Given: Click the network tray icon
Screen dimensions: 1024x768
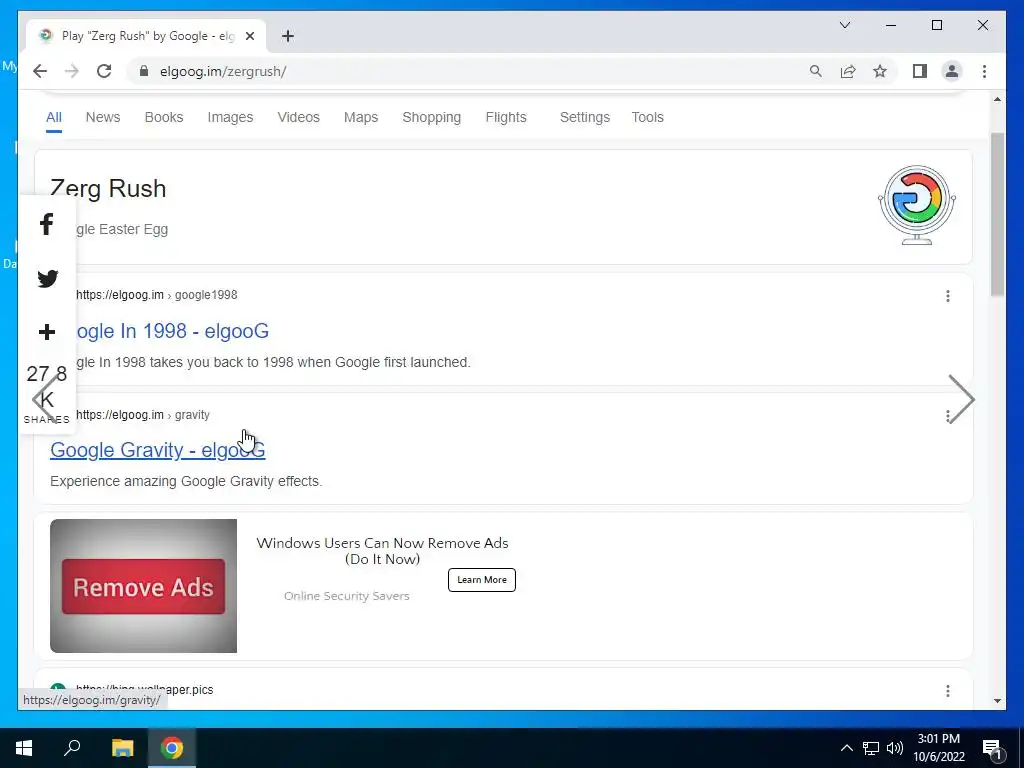Looking at the screenshot, I should point(871,748).
